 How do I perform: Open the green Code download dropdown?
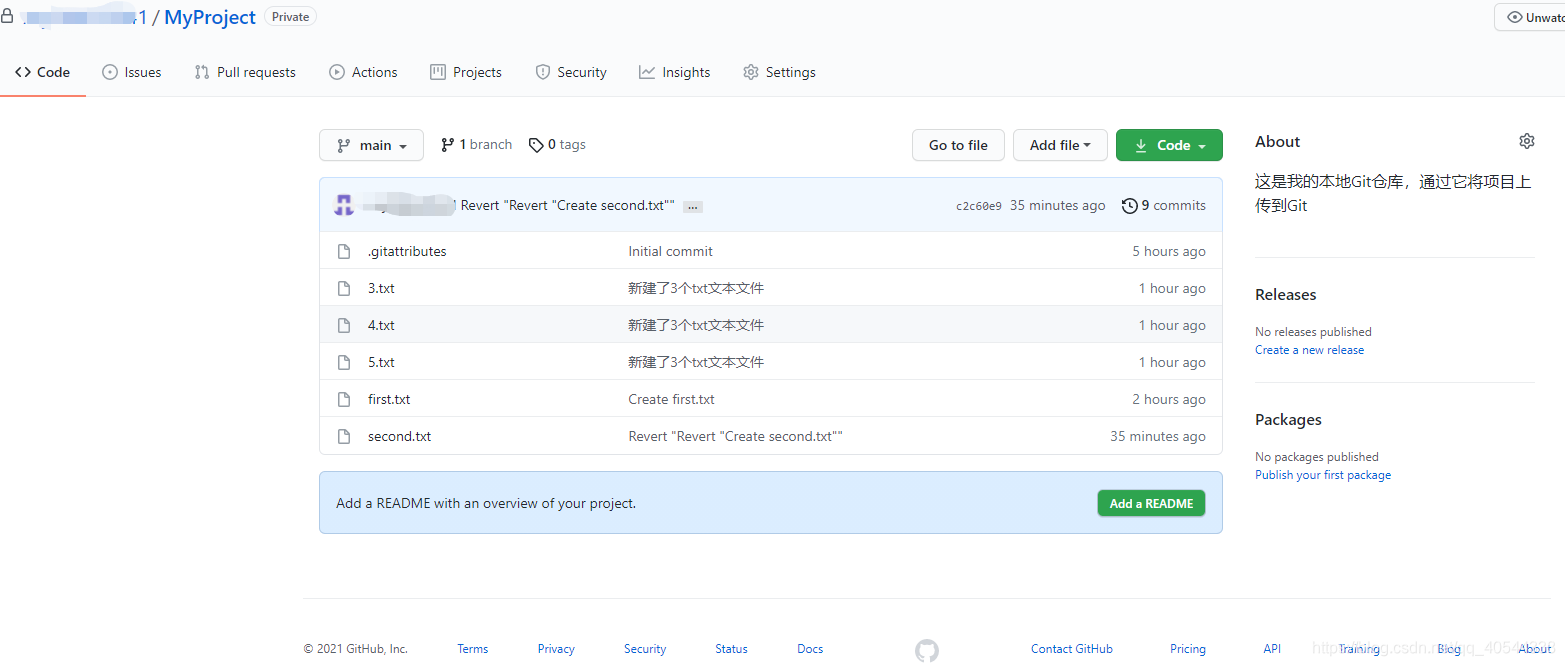[x=1169, y=145]
